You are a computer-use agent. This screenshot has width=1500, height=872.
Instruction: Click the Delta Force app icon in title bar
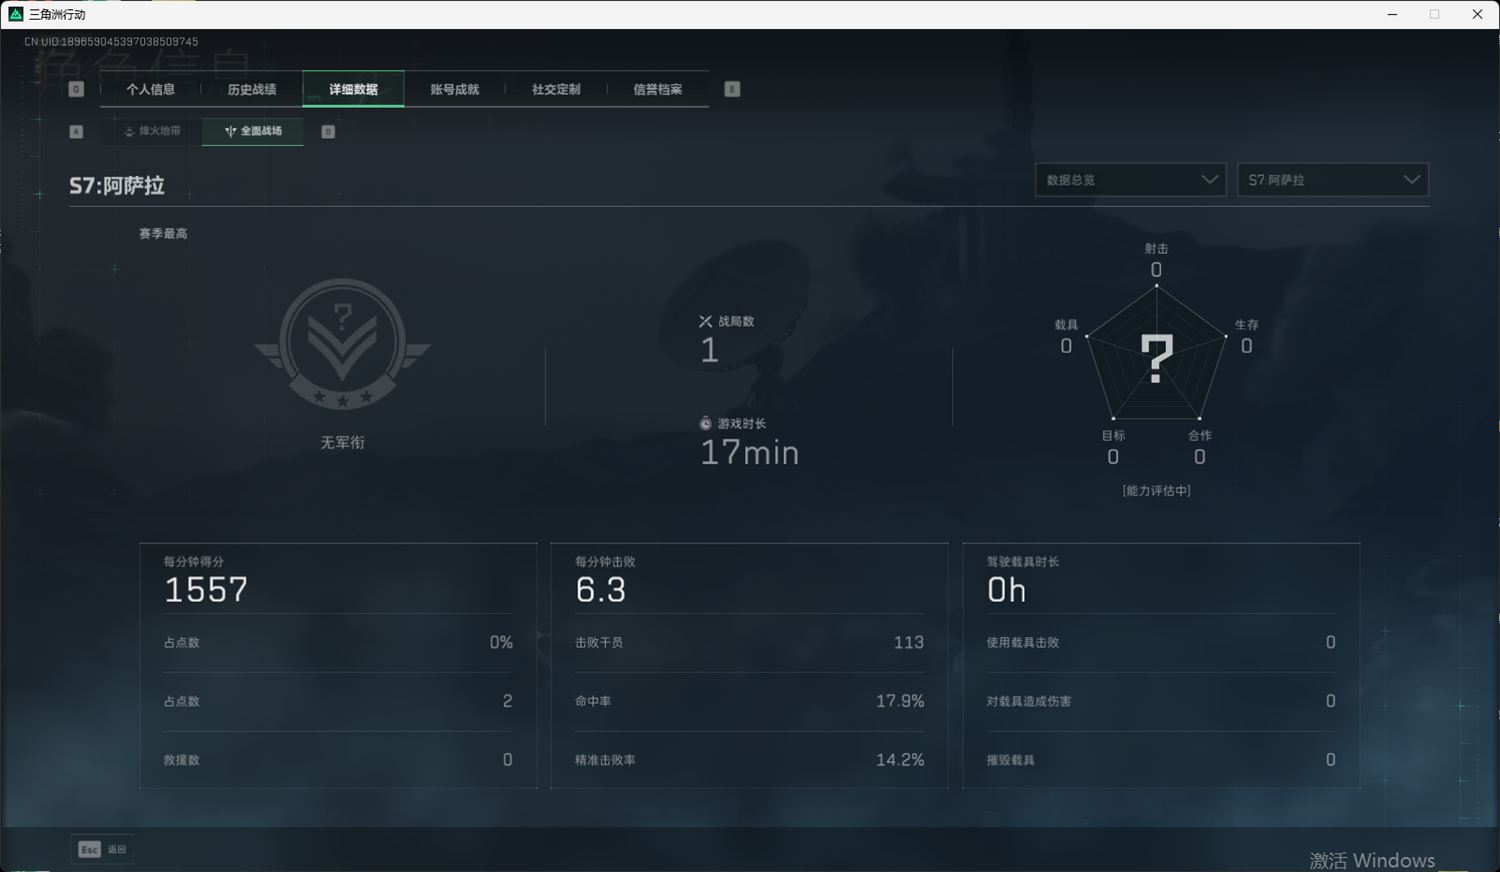pyautogui.click(x=15, y=14)
